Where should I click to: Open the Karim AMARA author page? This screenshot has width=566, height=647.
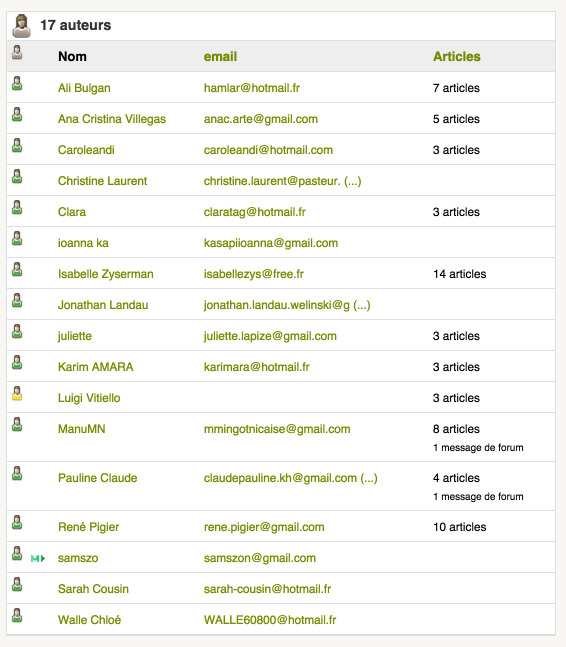96,367
